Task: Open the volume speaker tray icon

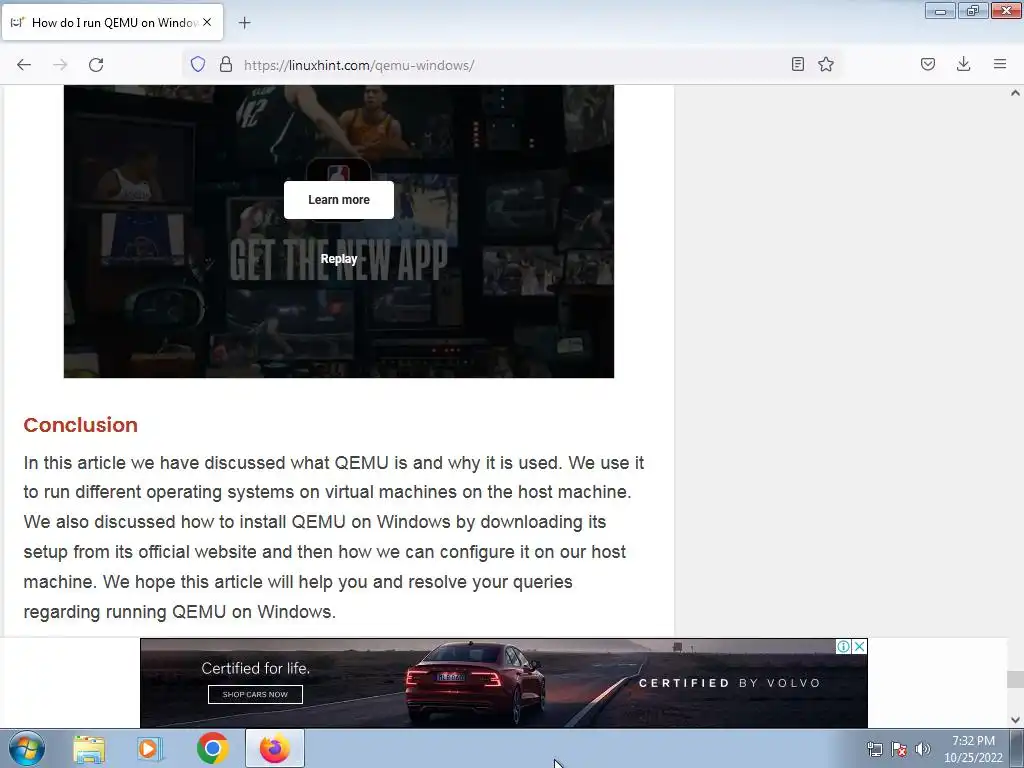Action: 922,749
